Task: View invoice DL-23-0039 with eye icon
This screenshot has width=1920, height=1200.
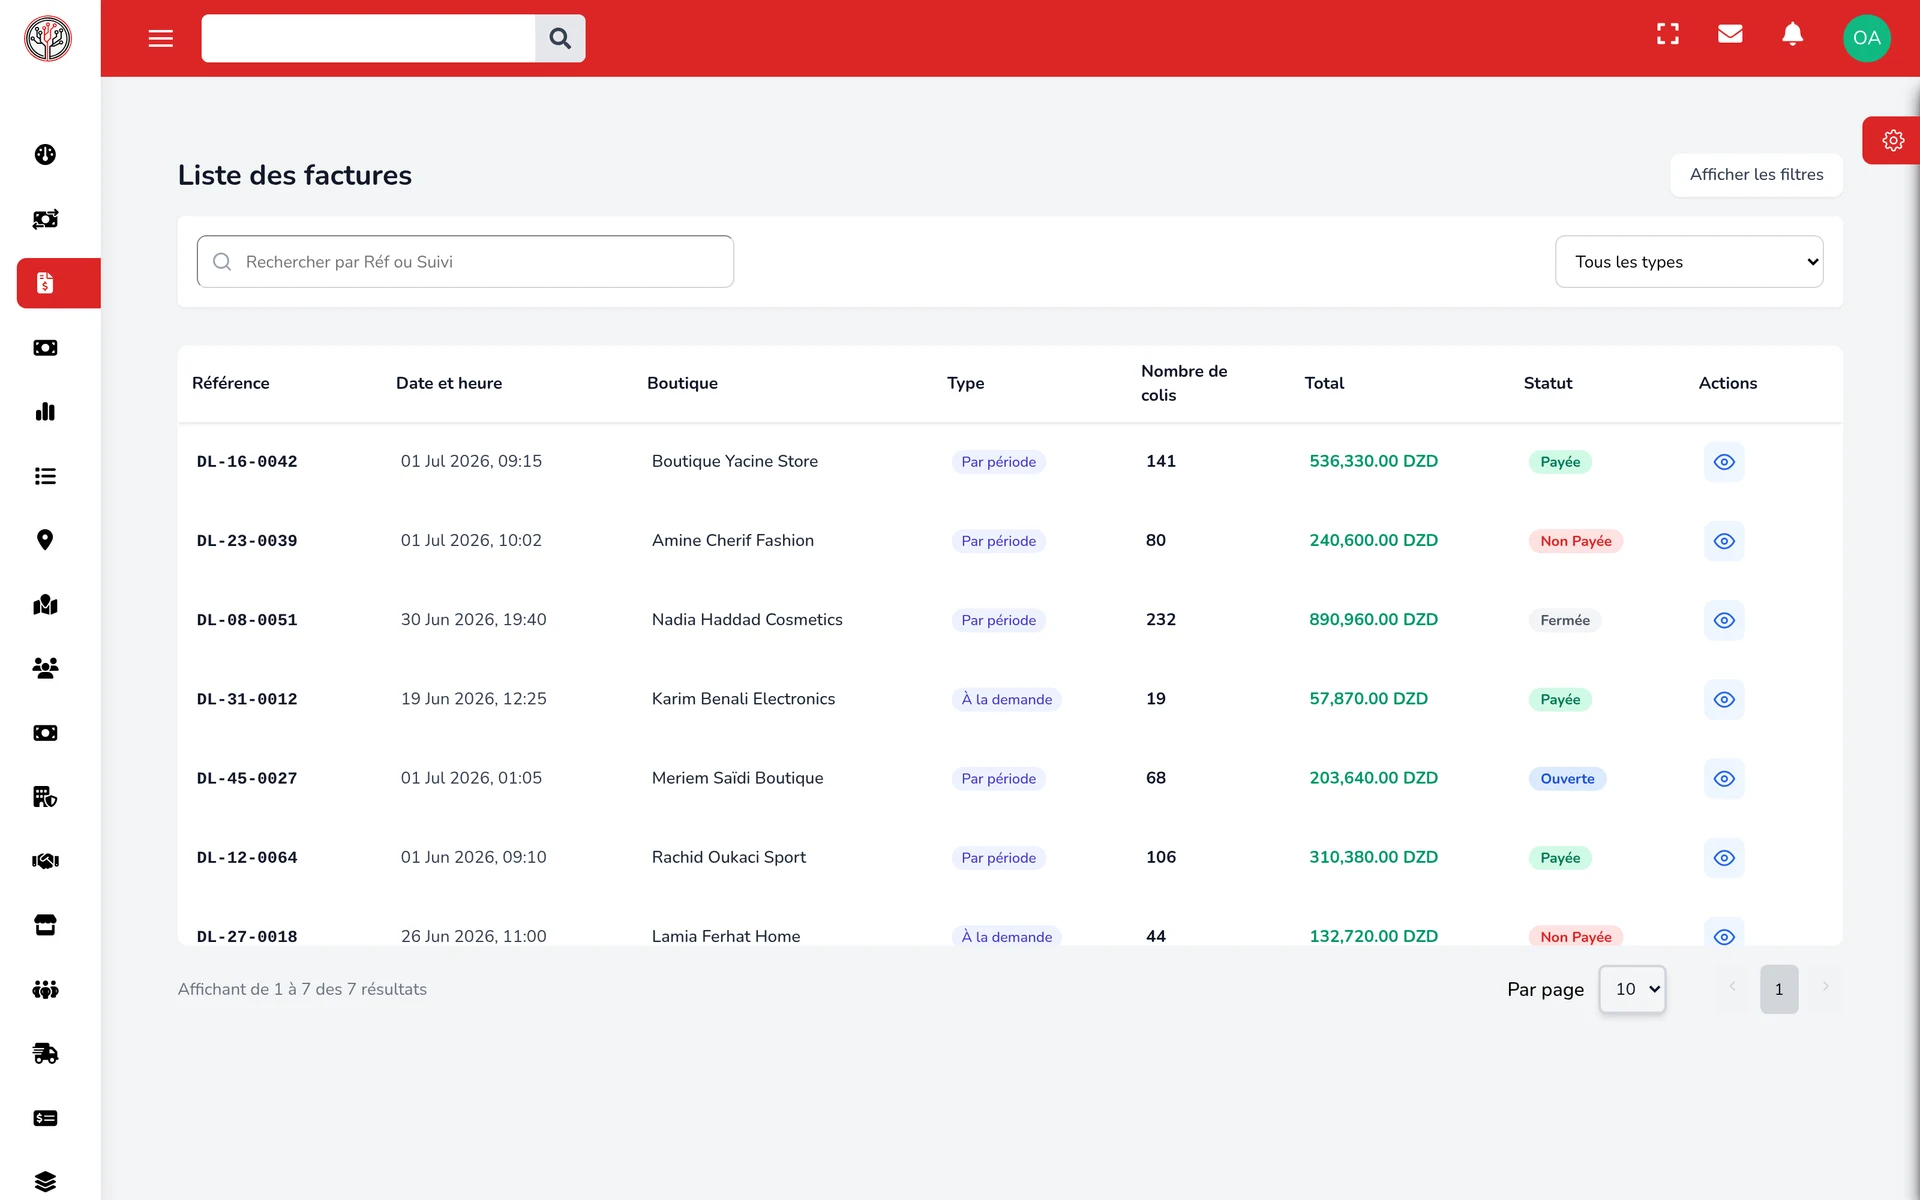Action: tap(1724, 541)
